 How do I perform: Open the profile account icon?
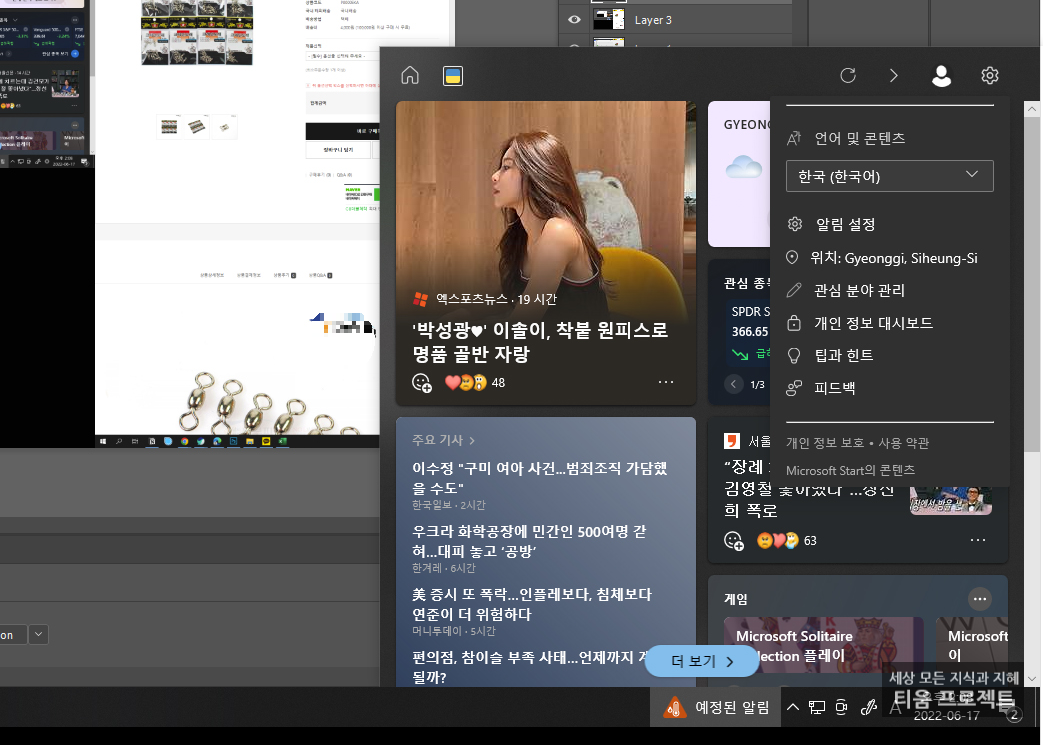coord(941,76)
